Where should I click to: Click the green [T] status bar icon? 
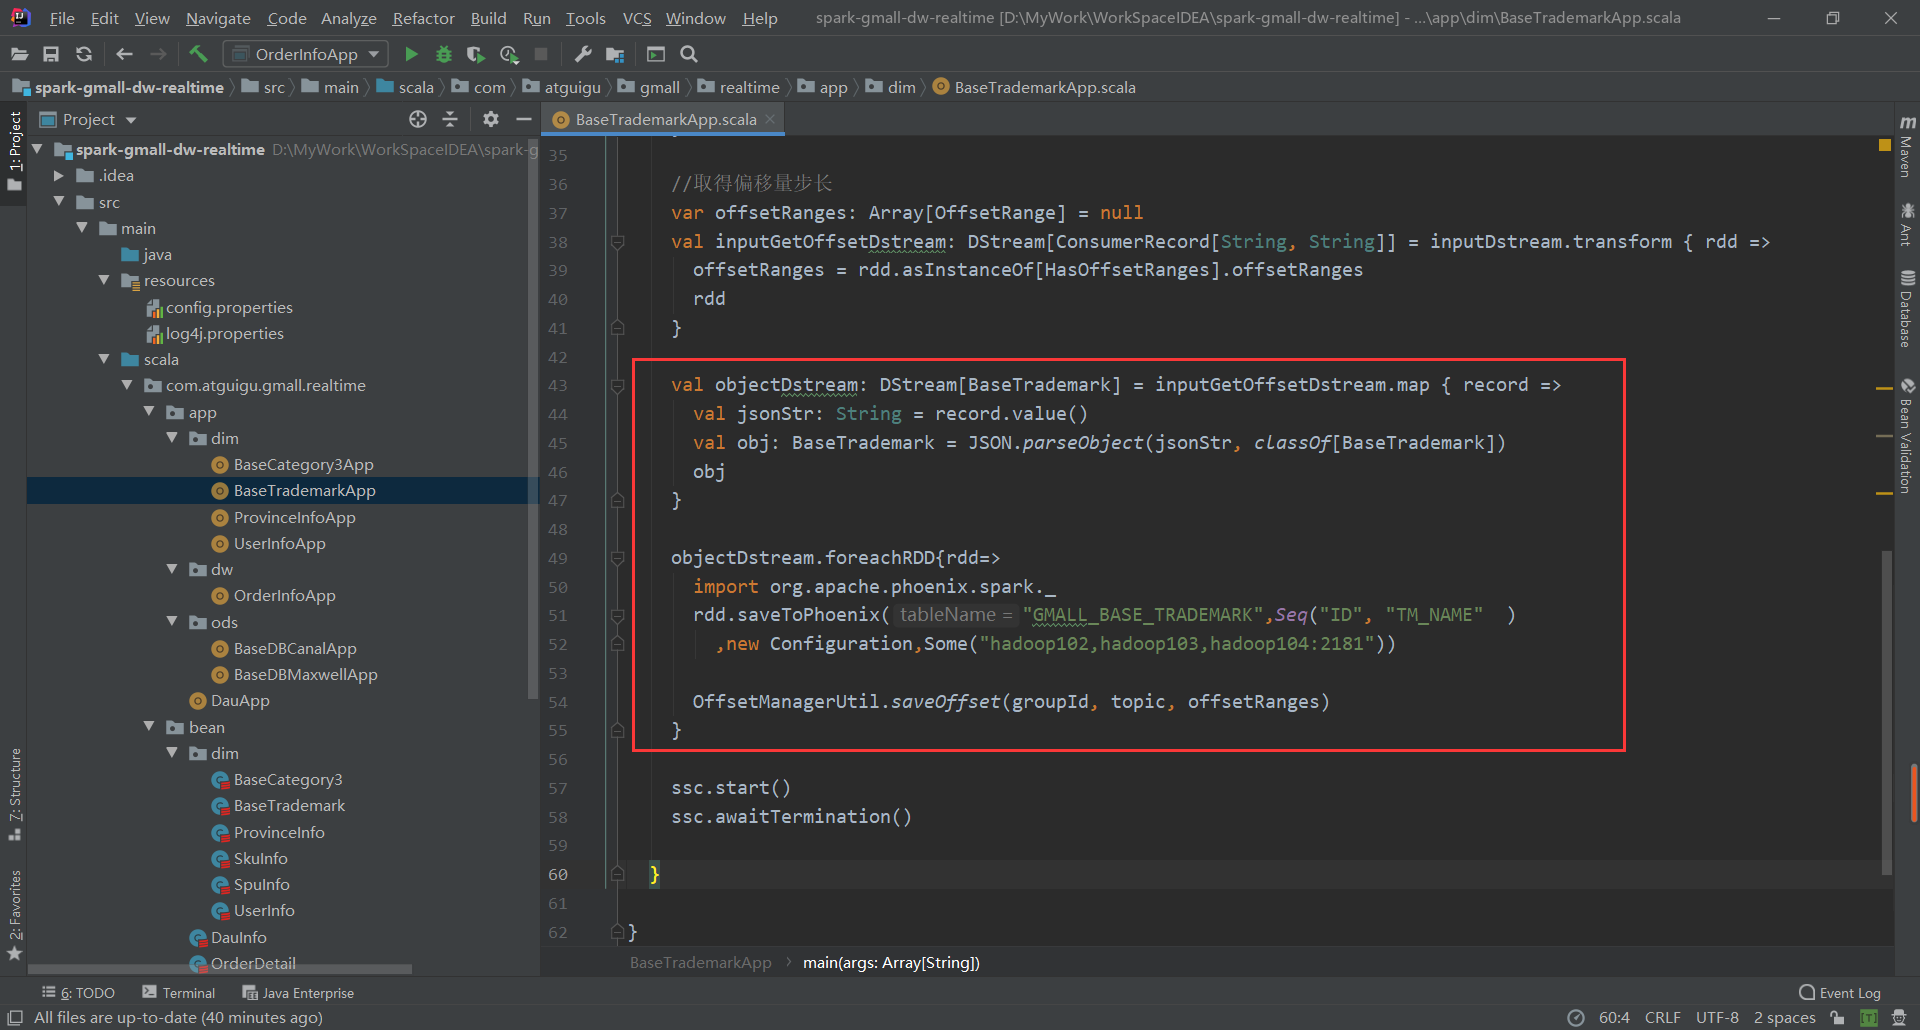(1868, 1017)
